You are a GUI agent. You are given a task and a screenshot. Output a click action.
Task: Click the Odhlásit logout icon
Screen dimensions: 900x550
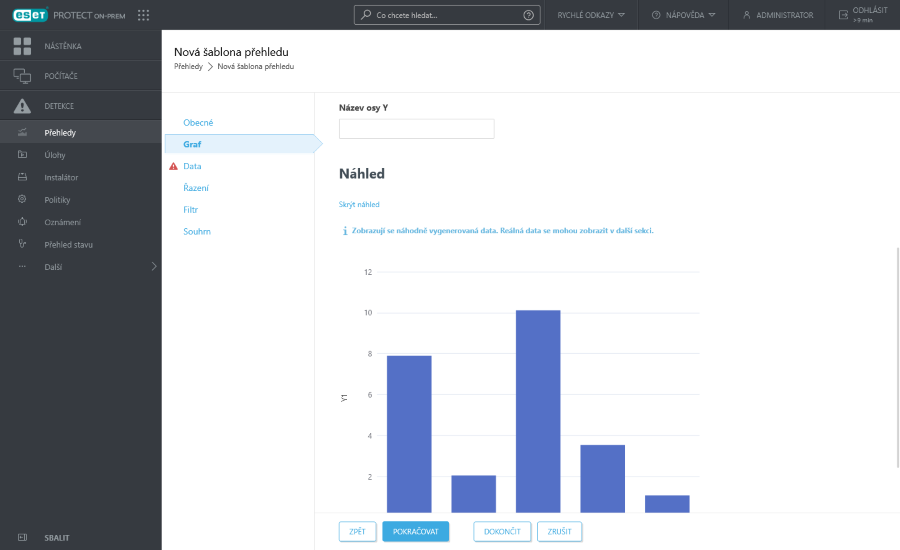843,15
